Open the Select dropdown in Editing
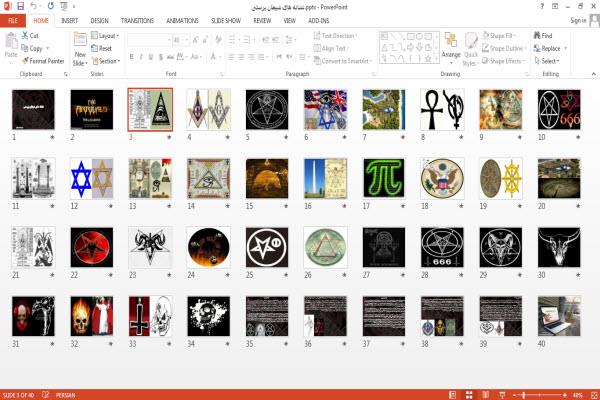This screenshot has width=600, height=400. tap(547, 61)
